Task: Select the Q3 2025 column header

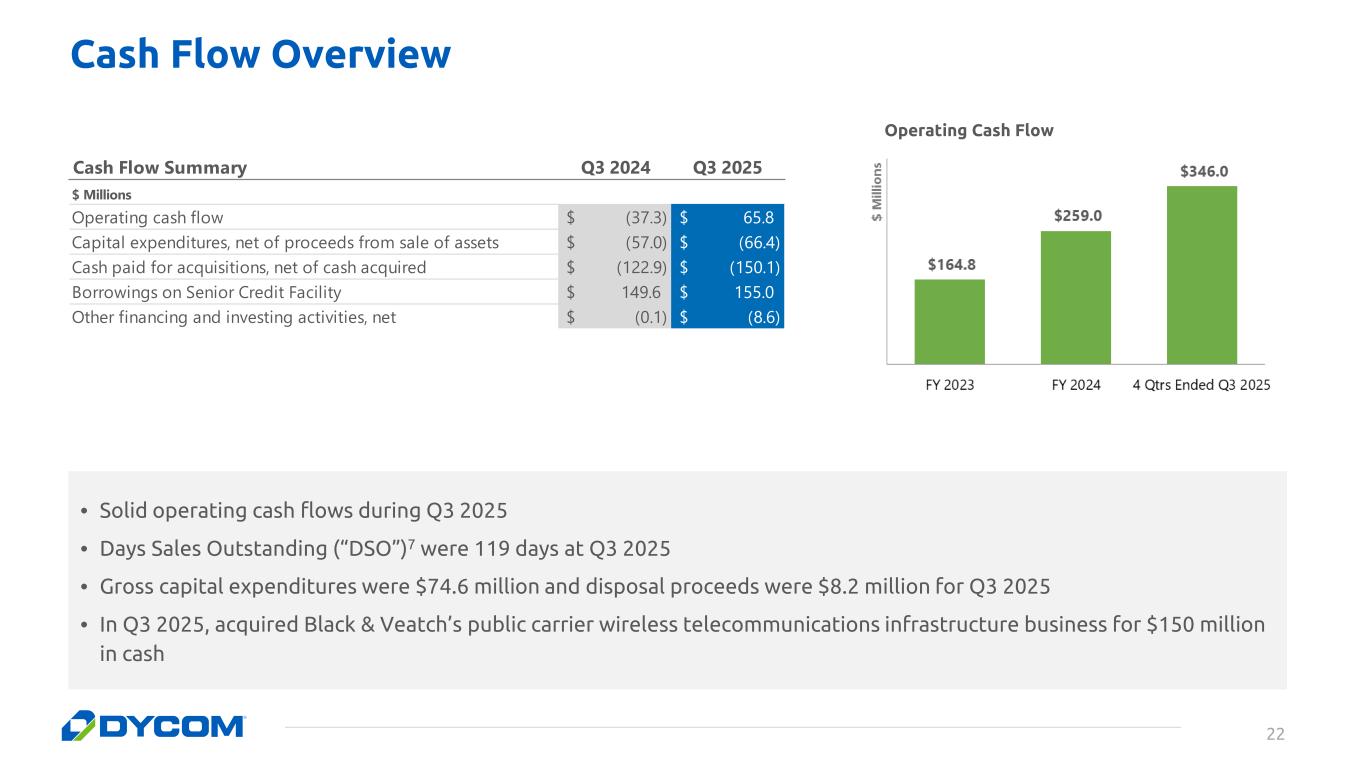Action: (x=727, y=168)
